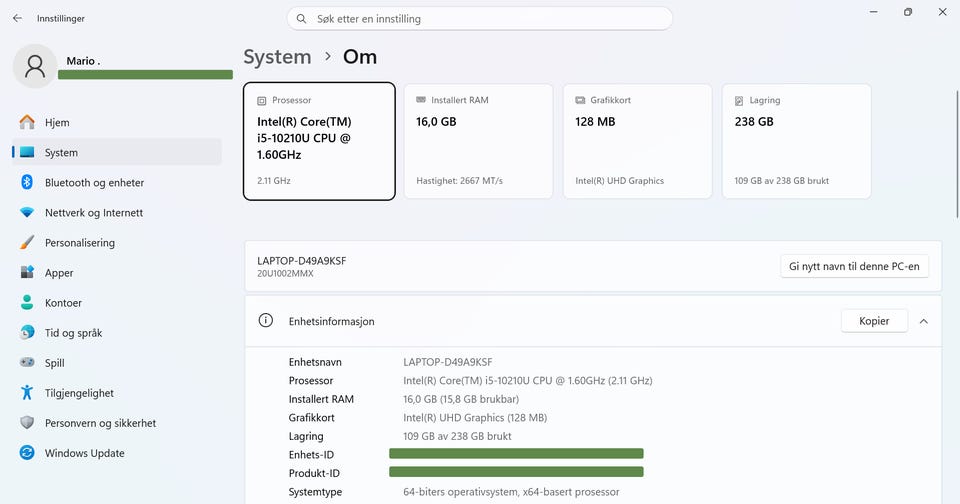Click System in the breadcrumb
Viewport: 960px width, 504px height.
tap(277, 57)
